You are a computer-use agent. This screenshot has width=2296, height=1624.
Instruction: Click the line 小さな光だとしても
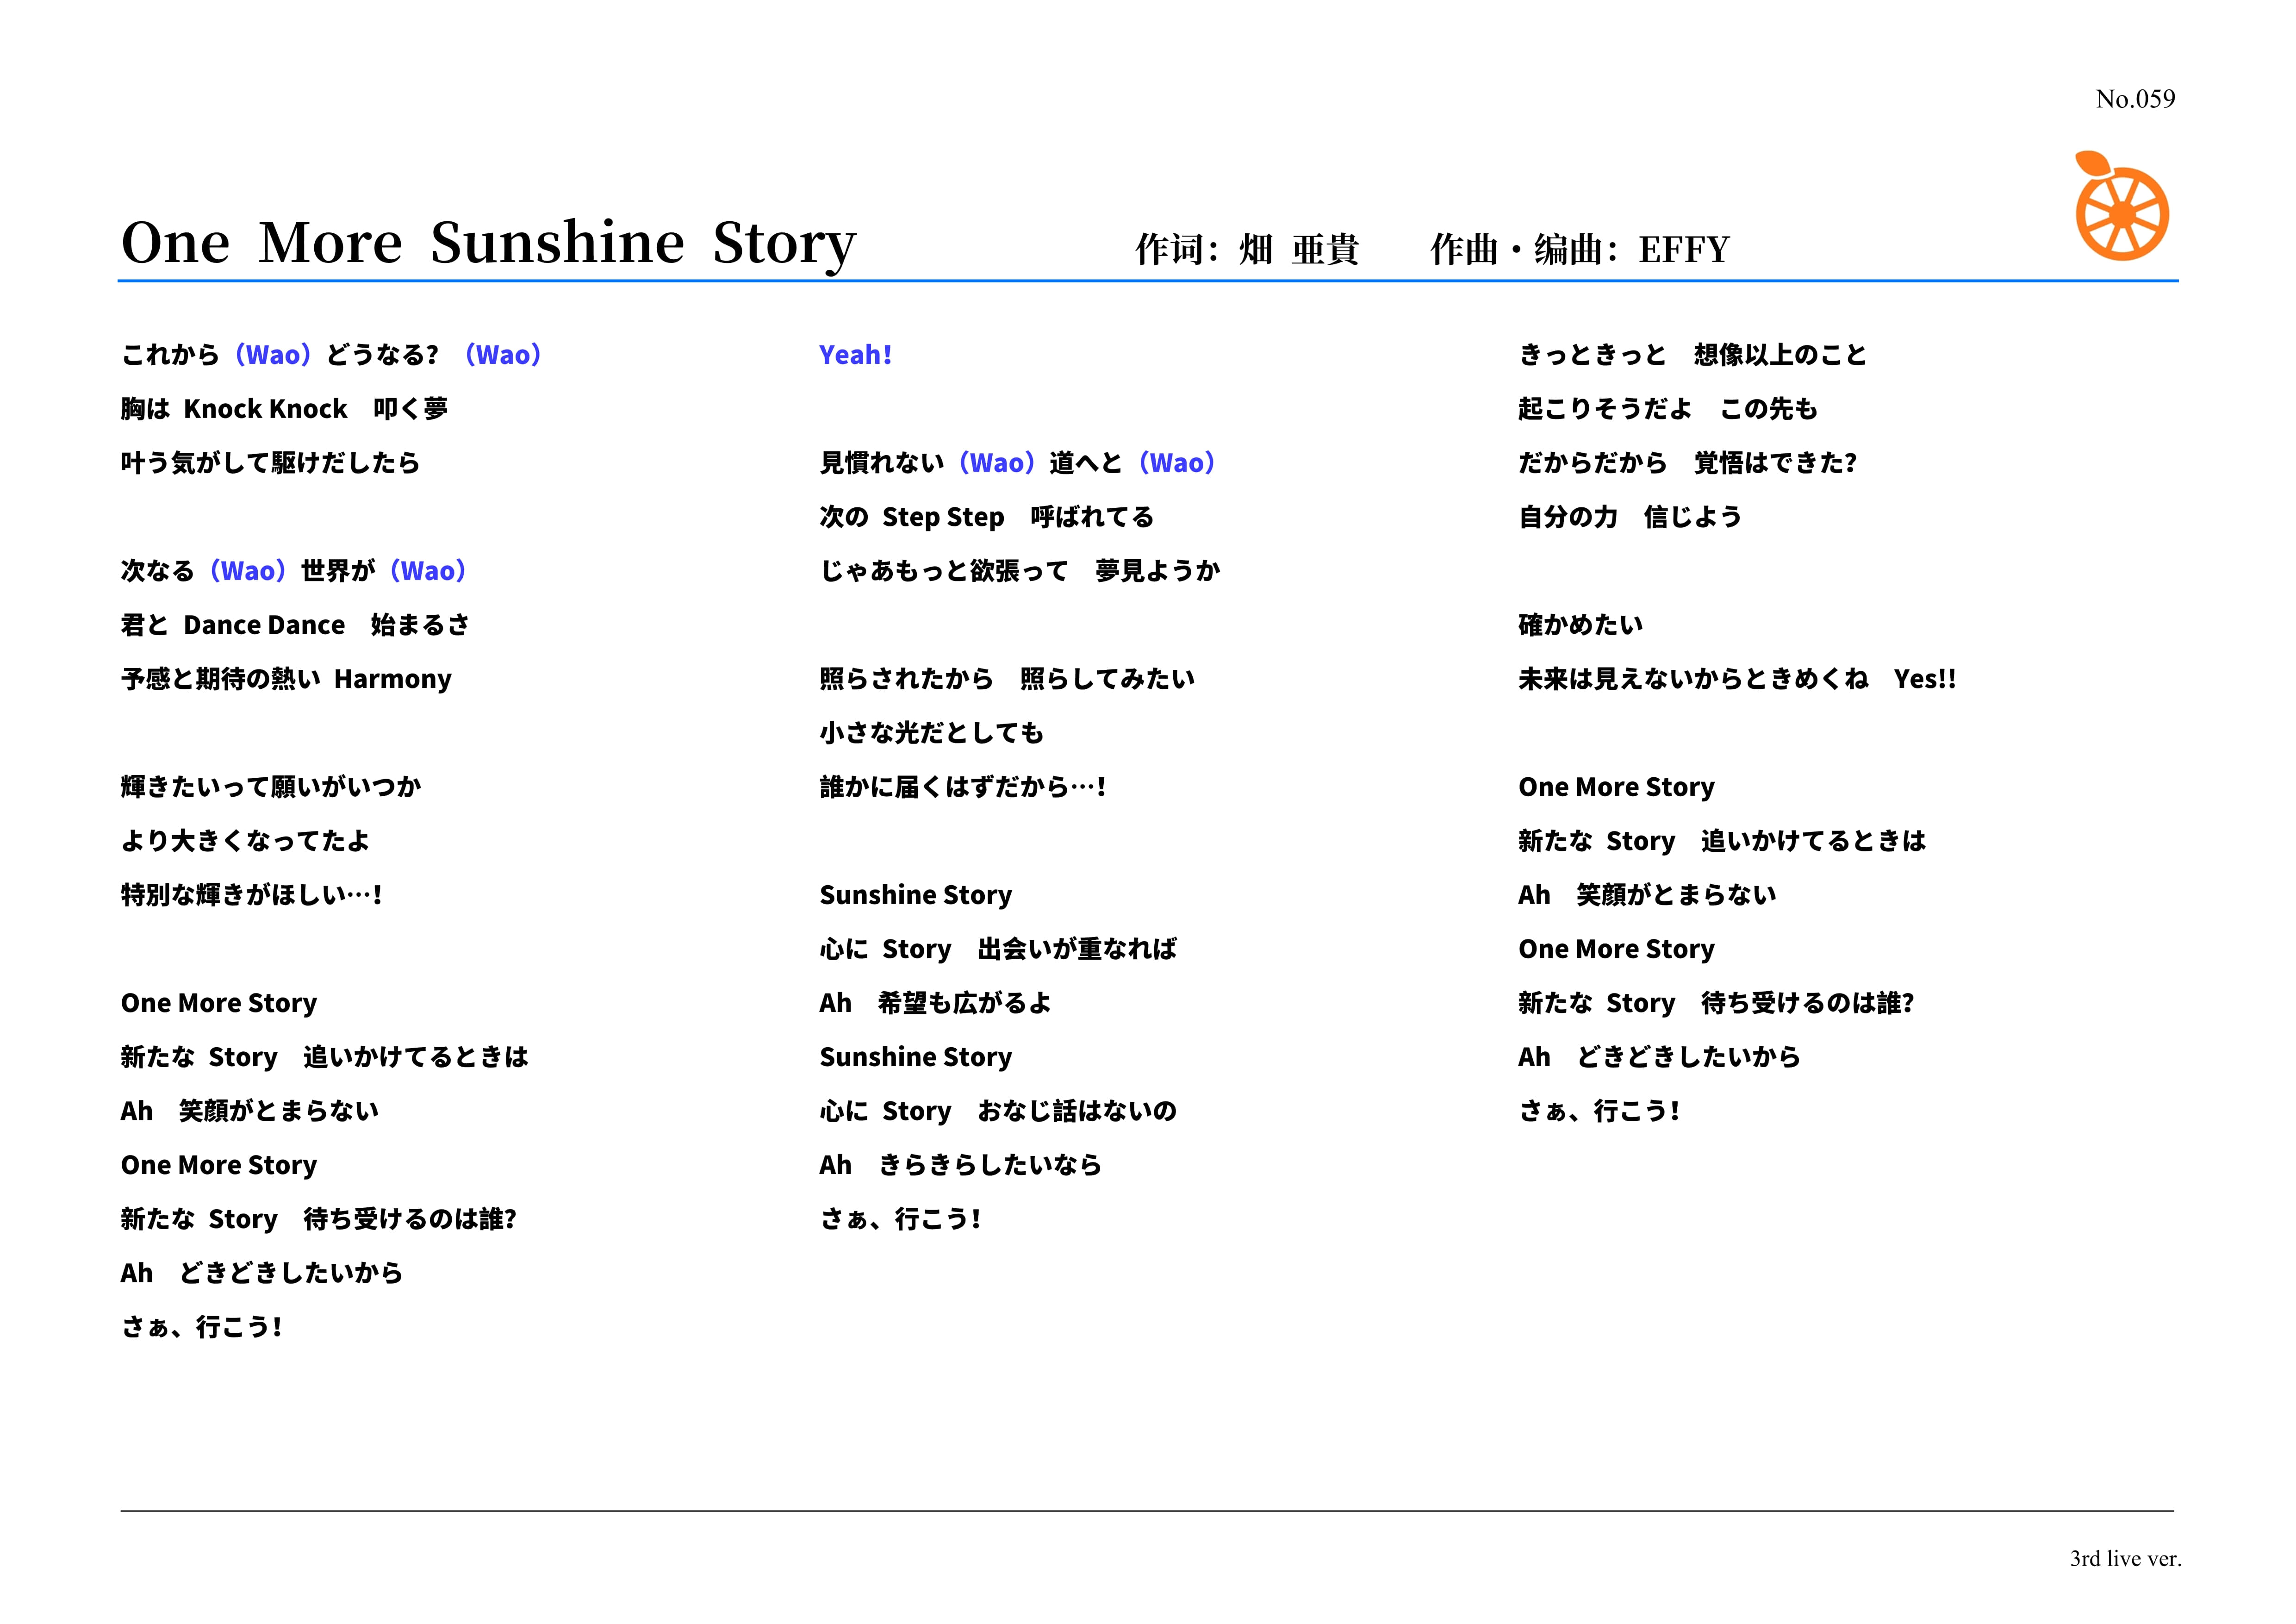(931, 733)
